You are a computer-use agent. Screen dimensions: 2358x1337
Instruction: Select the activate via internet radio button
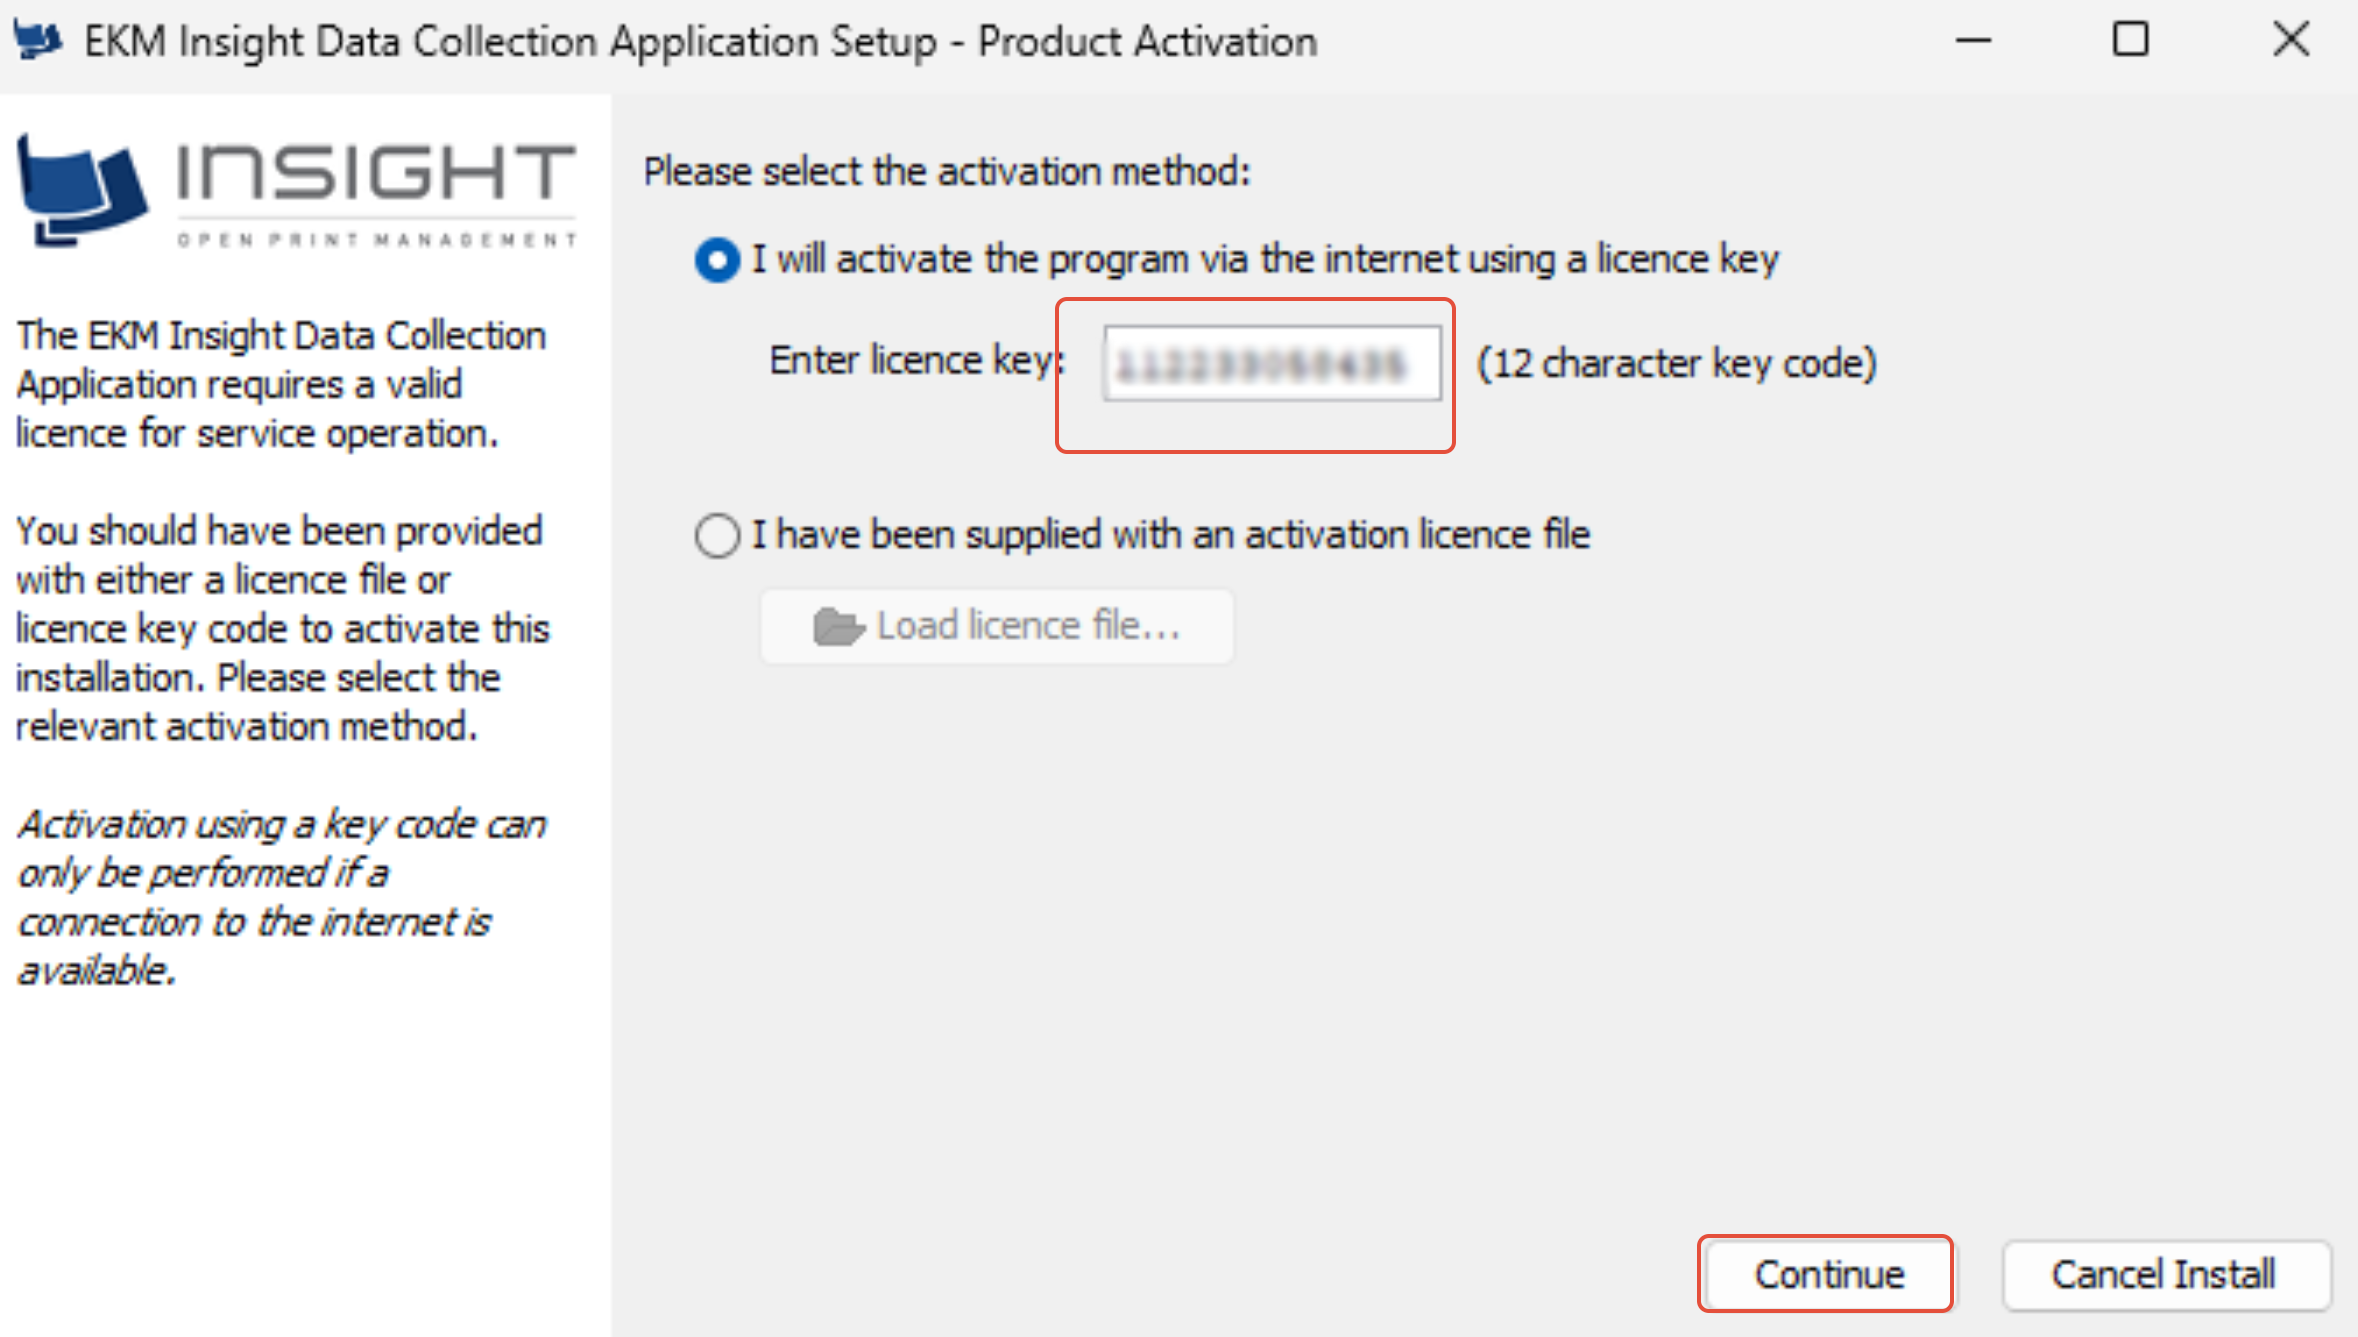coord(717,260)
